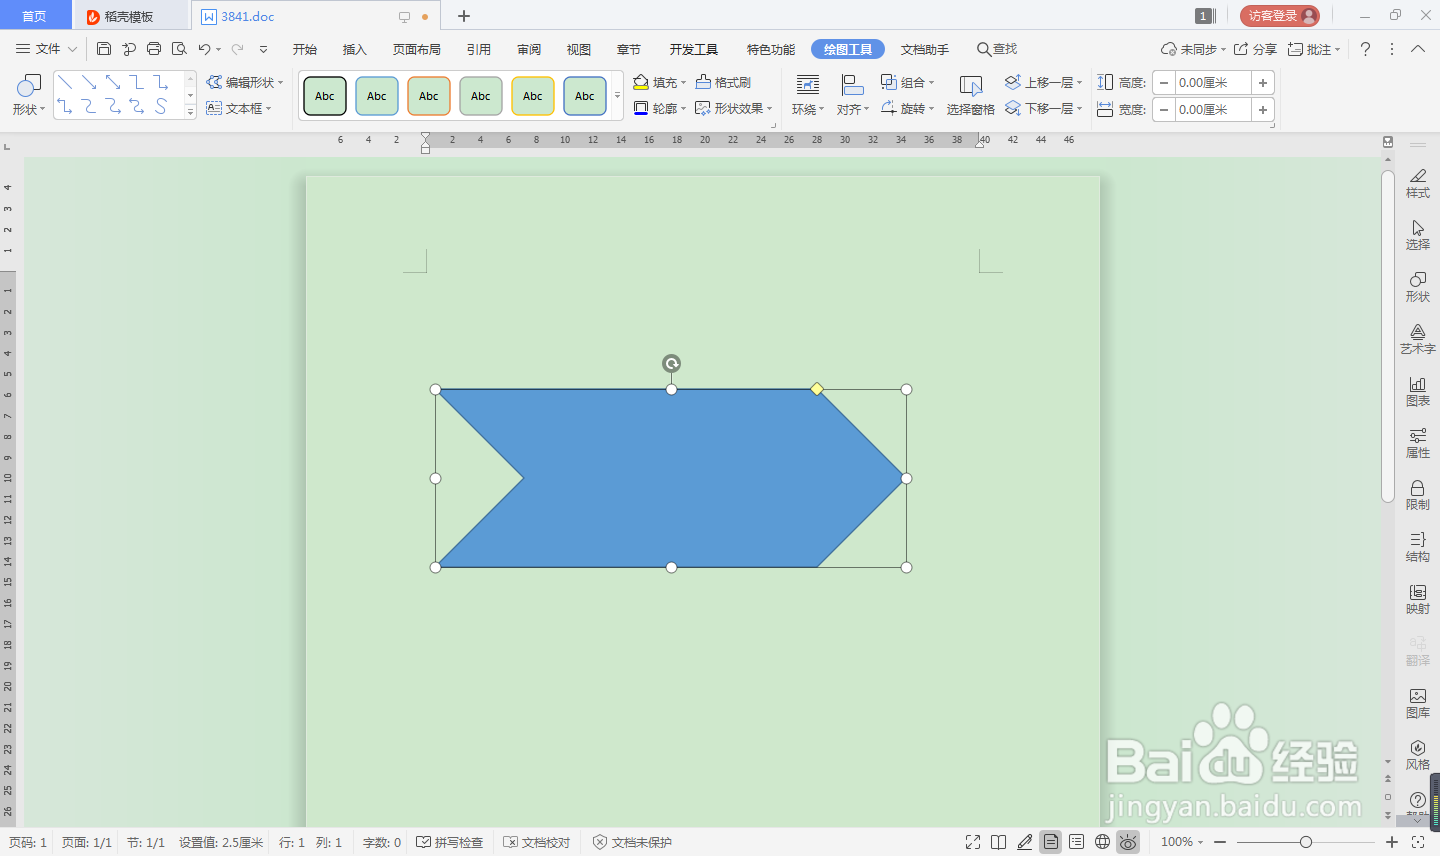
Task: Toggle eye protection mode icon
Action: (1128, 842)
